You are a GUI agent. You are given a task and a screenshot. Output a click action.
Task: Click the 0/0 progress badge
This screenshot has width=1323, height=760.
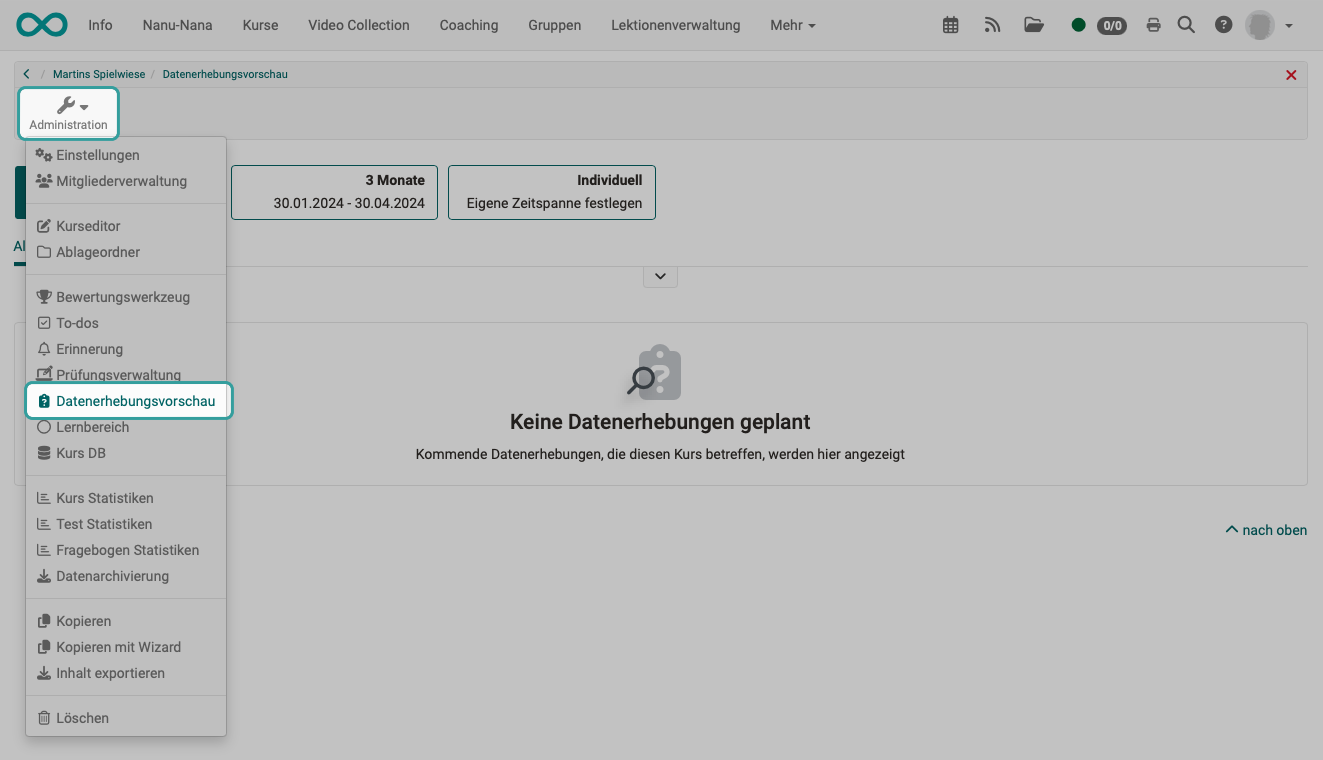tap(1110, 26)
